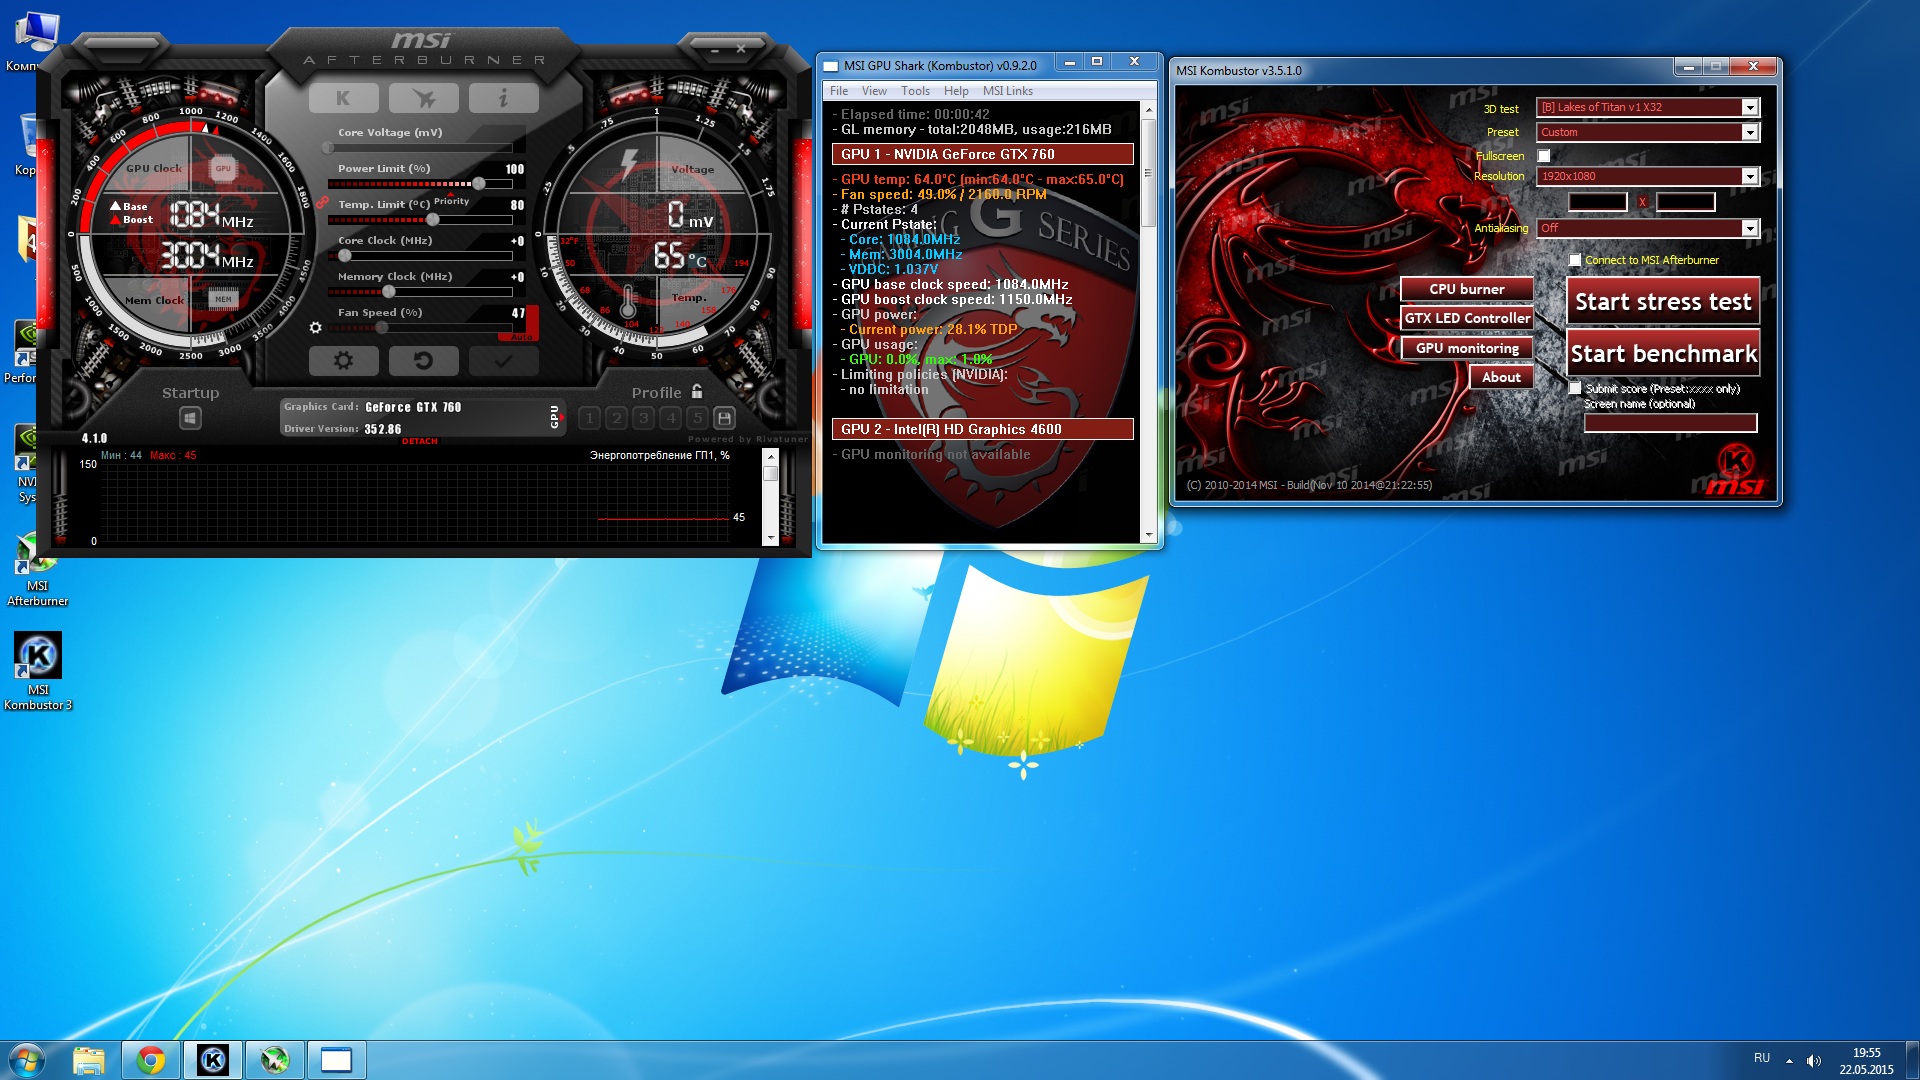Click the Kombustor K button in Afterburner
This screenshot has width=1920, height=1080.
pos(343,98)
